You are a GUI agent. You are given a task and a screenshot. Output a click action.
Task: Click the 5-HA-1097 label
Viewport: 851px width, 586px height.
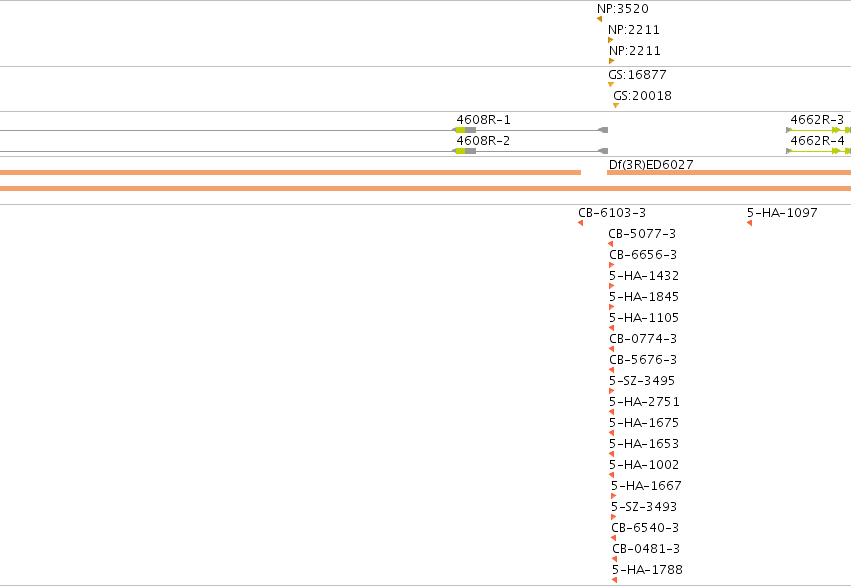[782, 213]
